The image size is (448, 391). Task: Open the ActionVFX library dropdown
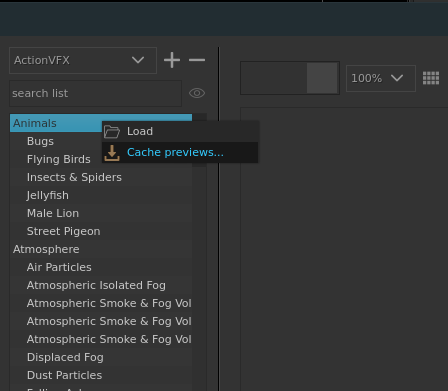tap(83, 60)
